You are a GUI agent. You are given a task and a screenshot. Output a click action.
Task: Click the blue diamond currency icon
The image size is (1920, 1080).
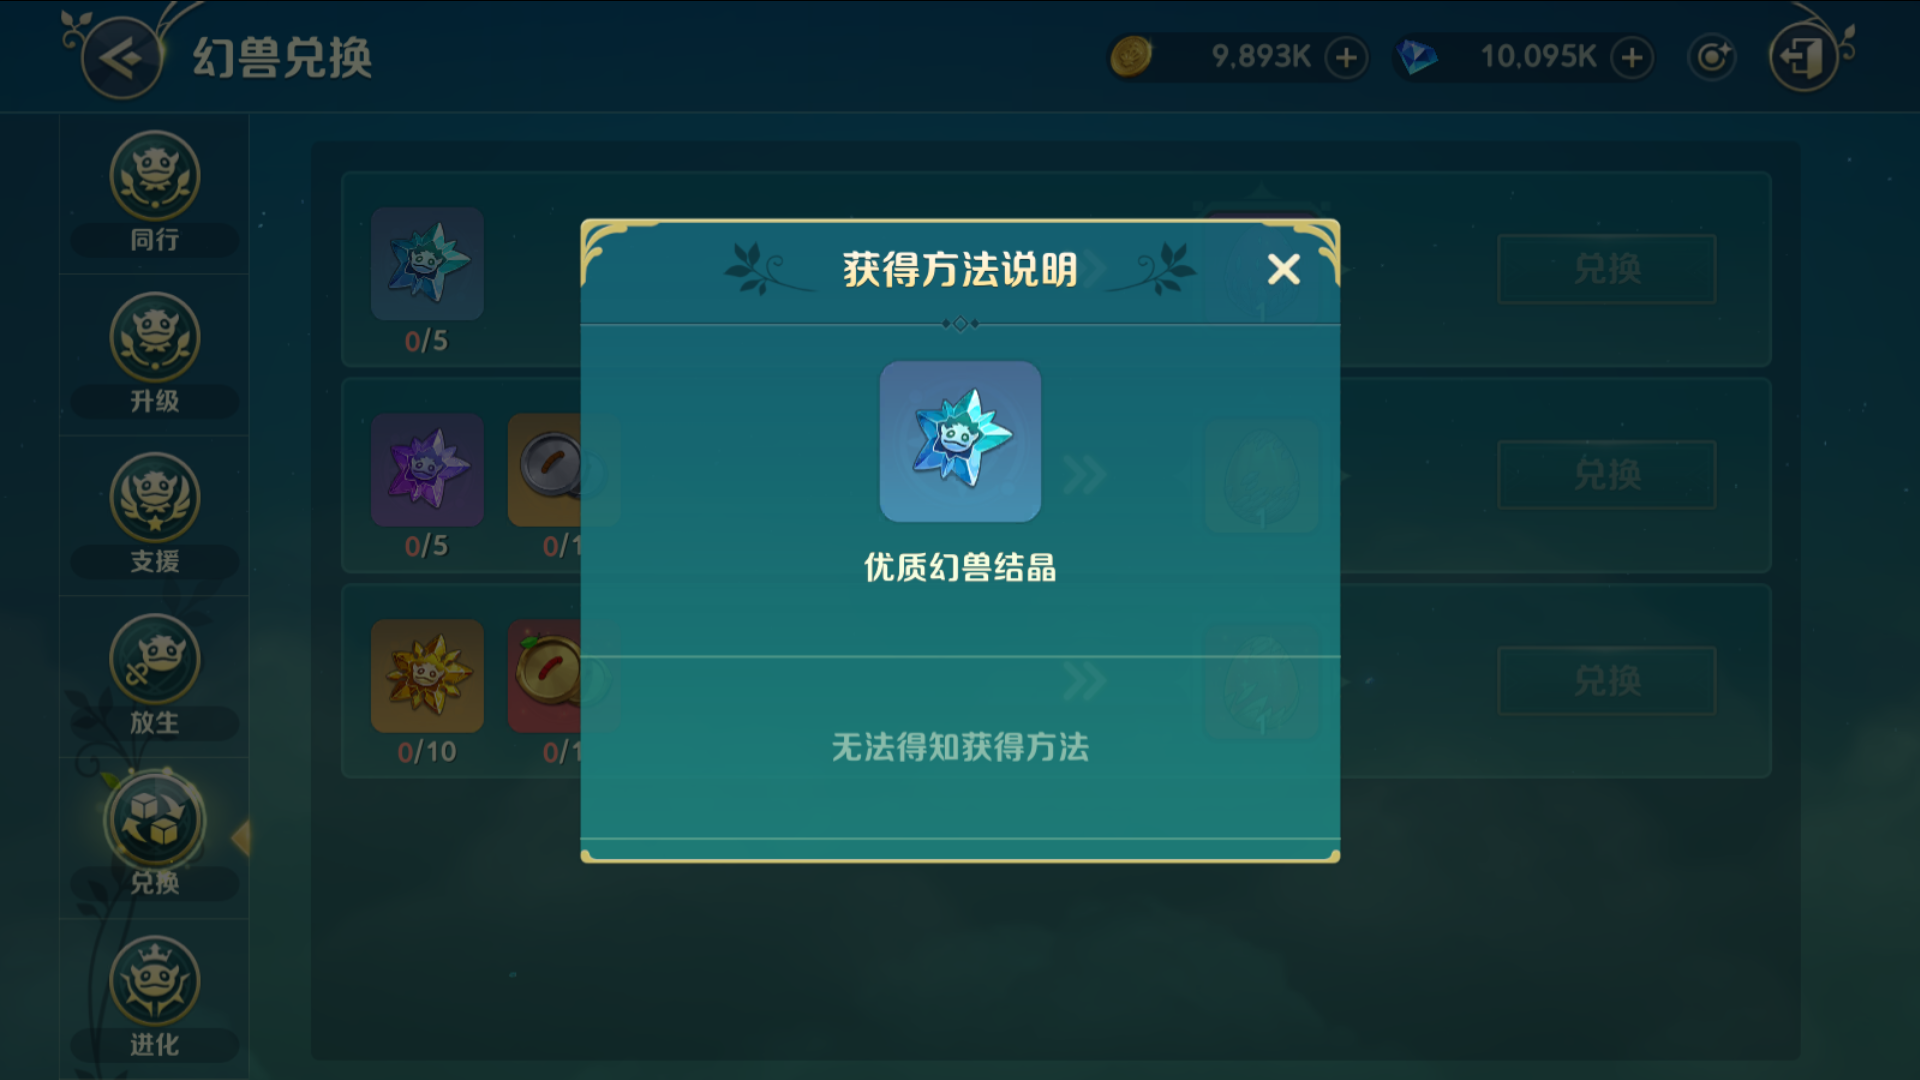coord(1417,56)
